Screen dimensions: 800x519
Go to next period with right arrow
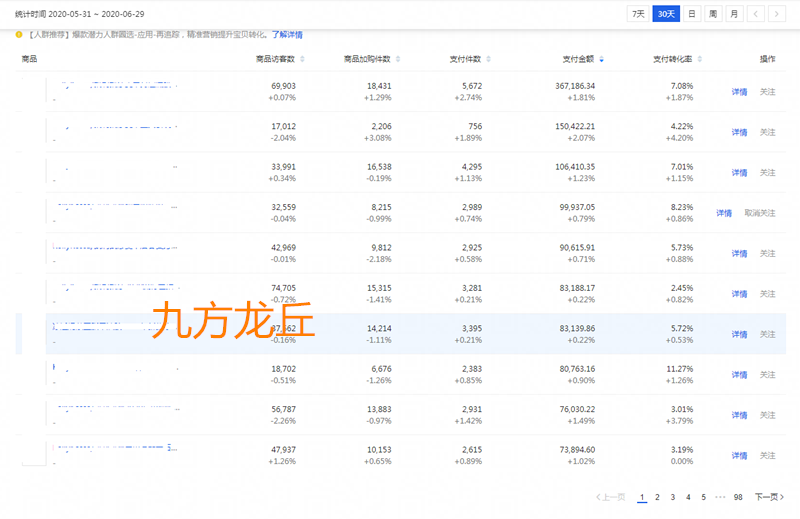[x=777, y=14]
